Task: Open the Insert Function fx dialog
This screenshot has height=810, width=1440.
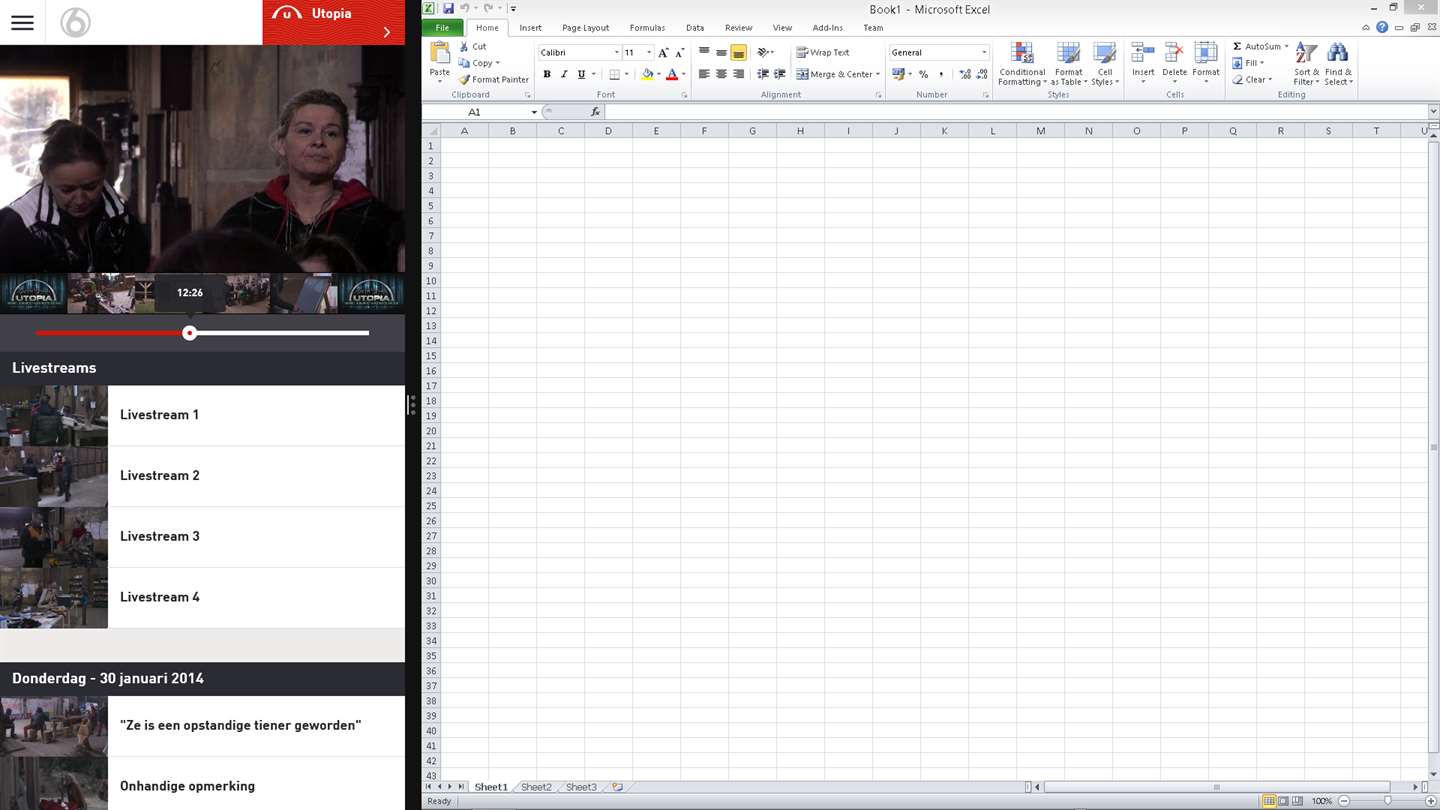Action: pos(595,112)
